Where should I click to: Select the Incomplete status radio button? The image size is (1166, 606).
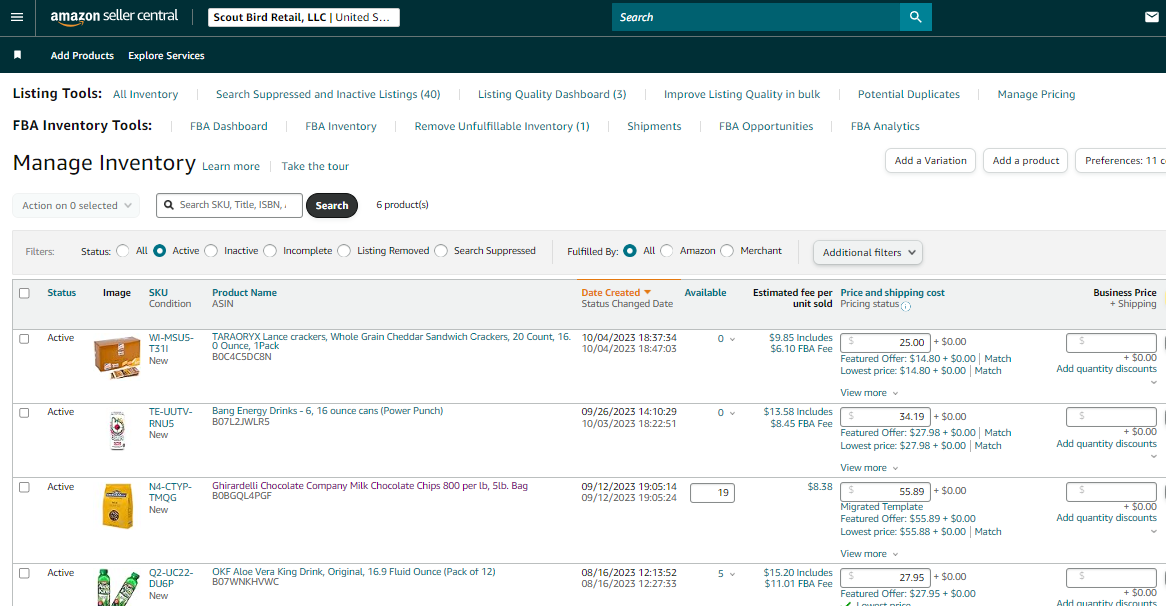[x=270, y=251]
